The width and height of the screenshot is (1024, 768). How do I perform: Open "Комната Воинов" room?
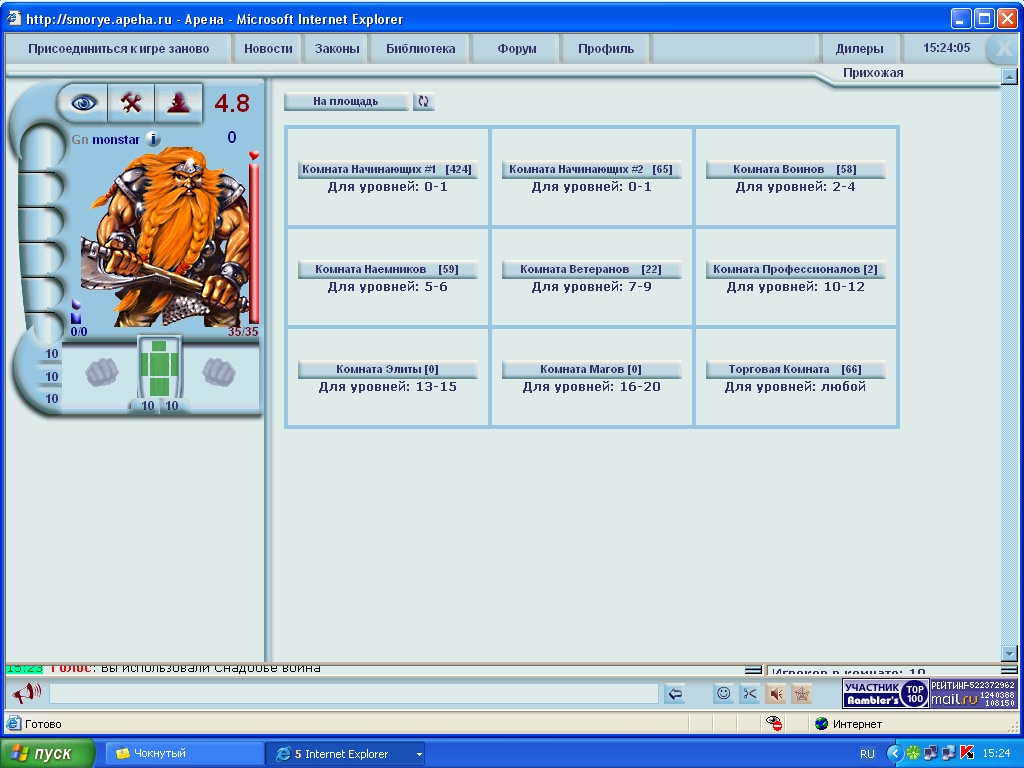(795, 169)
